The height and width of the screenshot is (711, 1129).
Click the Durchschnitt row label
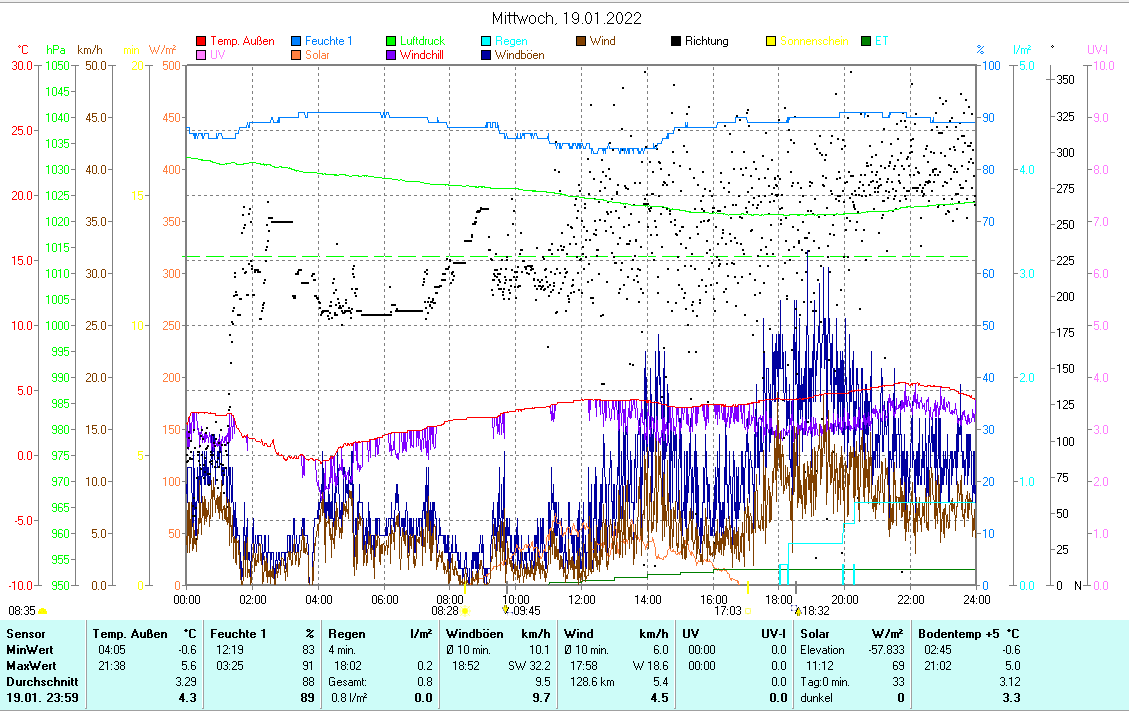tap(36, 682)
